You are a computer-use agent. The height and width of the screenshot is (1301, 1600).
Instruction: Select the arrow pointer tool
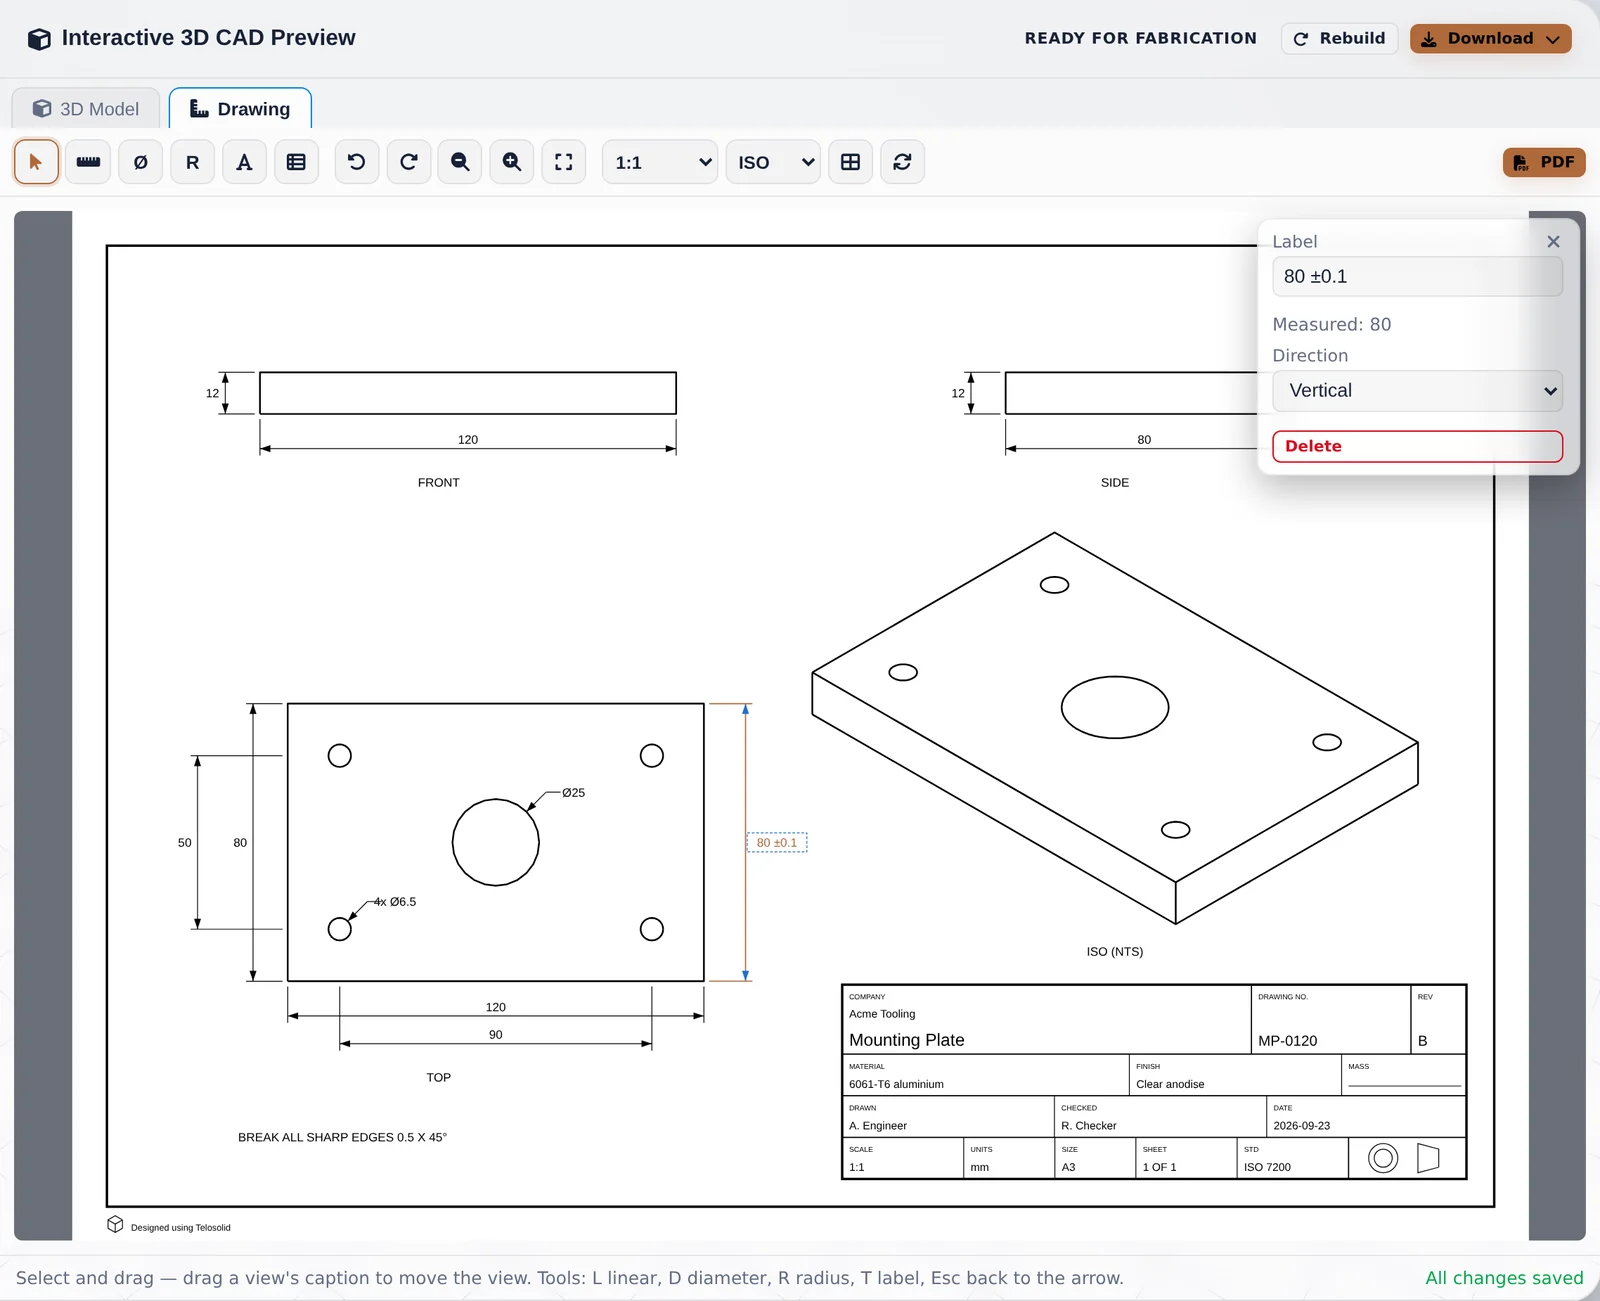[x=36, y=162]
